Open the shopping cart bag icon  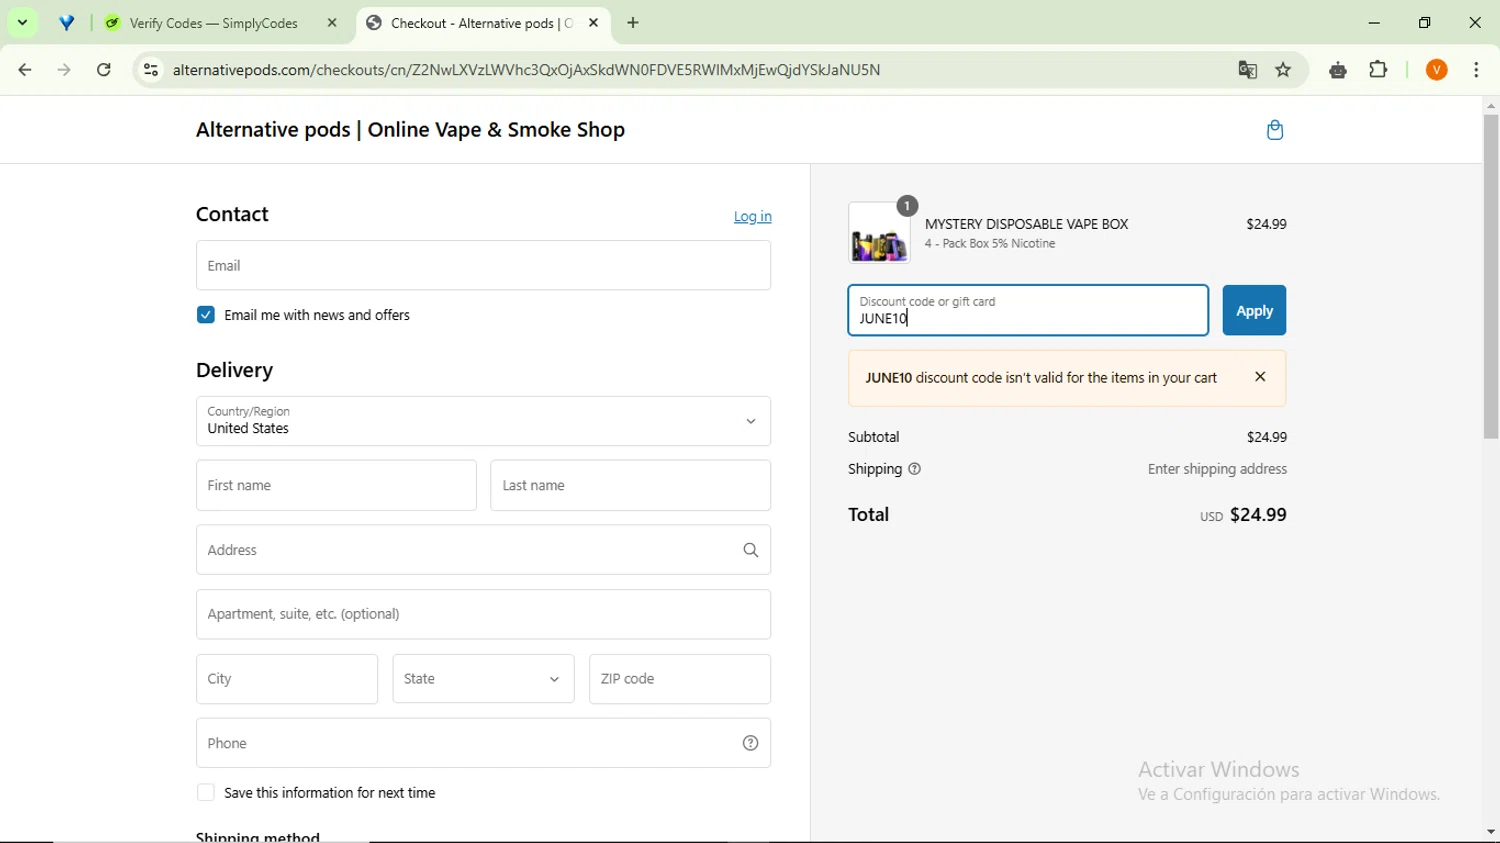coord(1274,130)
